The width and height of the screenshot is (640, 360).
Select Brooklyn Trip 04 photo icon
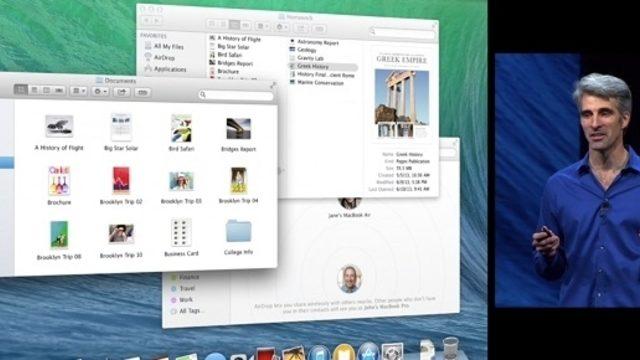point(238,180)
